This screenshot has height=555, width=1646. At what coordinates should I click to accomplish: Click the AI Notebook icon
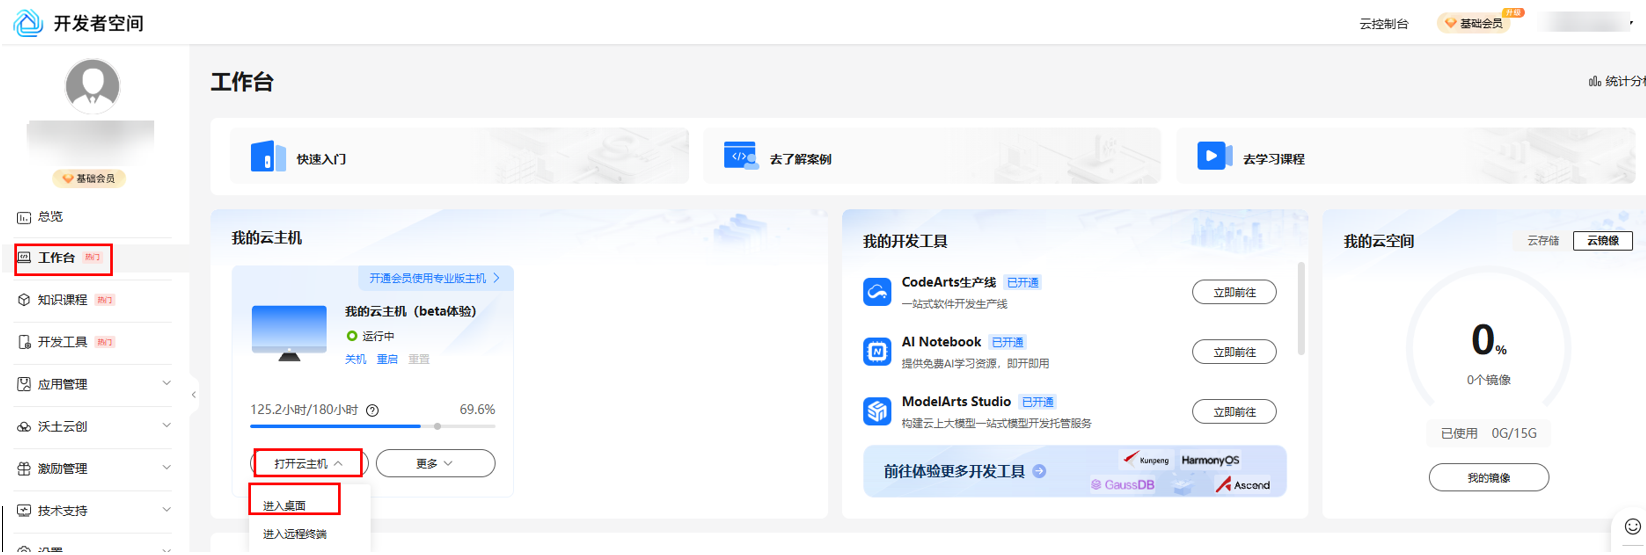[x=877, y=352]
